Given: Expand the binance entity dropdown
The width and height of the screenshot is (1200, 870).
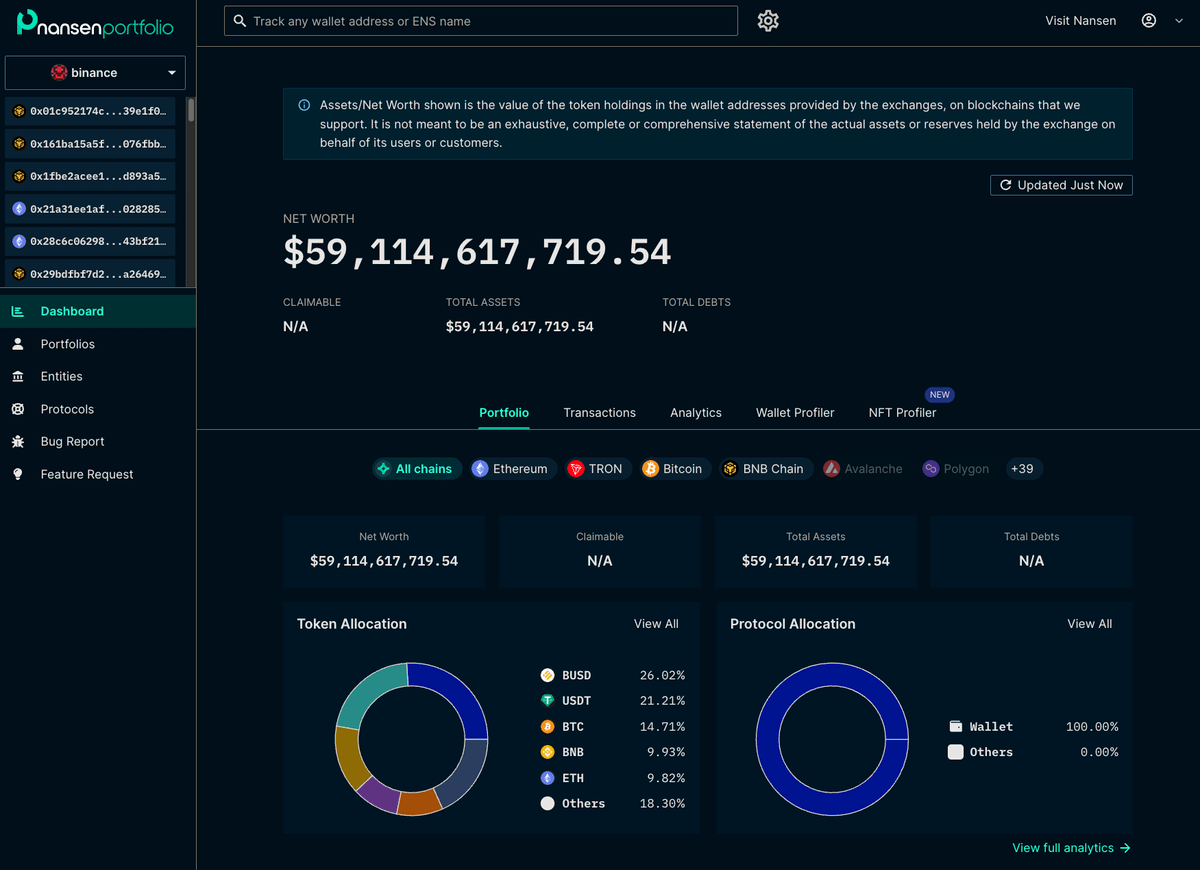Looking at the screenshot, I should [x=95, y=73].
